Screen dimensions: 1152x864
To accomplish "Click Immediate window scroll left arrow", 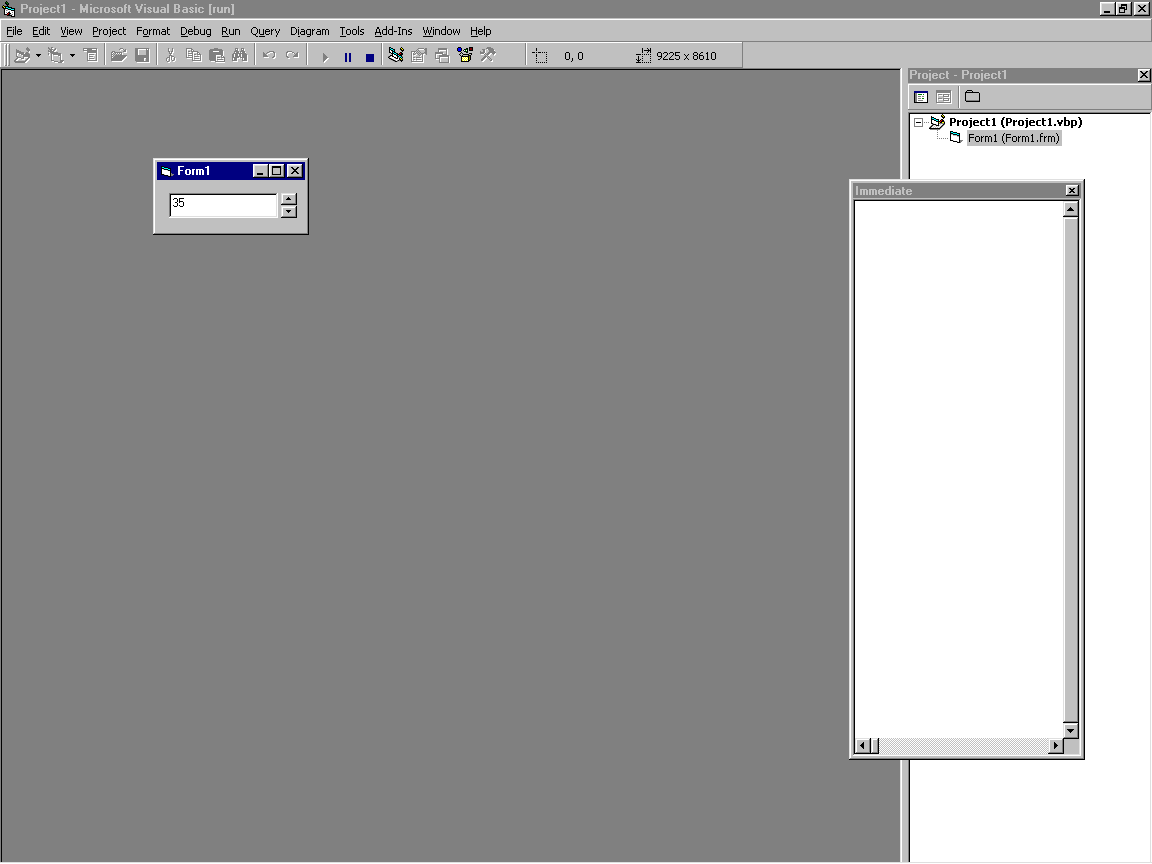I will click(x=863, y=746).
